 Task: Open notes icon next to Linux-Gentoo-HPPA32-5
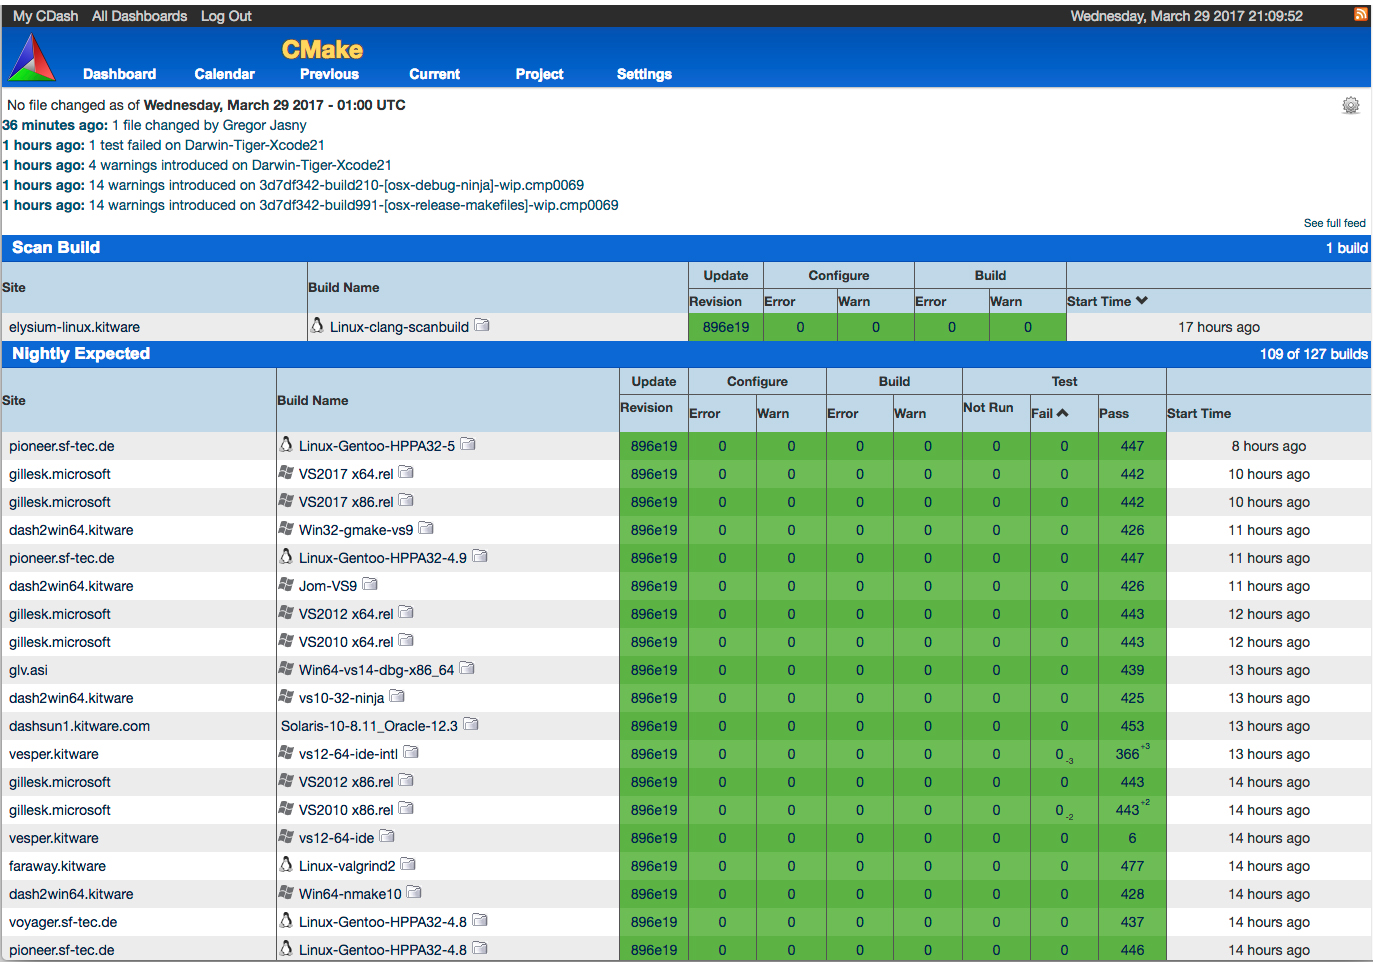(468, 444)
